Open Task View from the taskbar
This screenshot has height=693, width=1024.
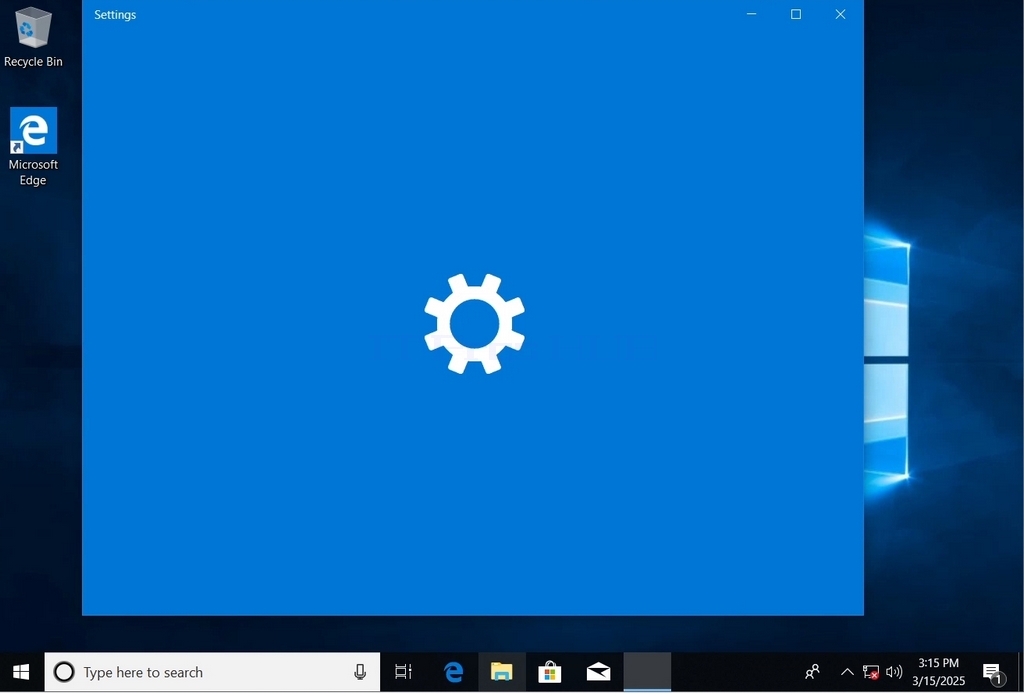point(404,672)
